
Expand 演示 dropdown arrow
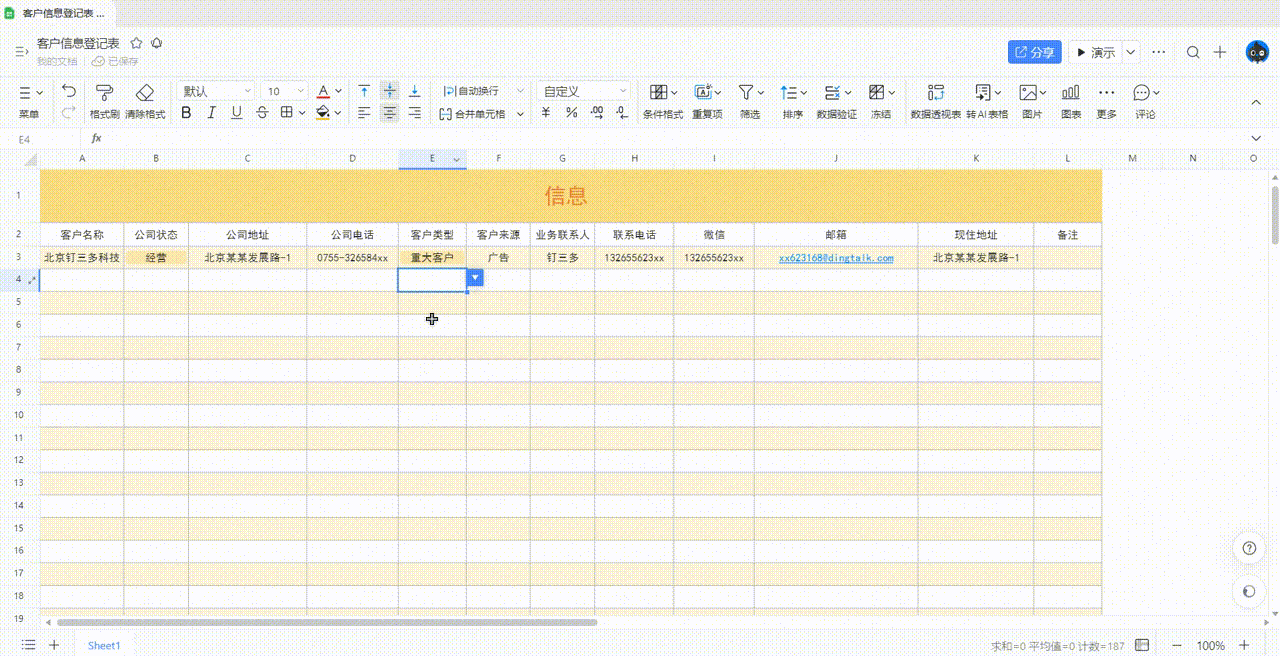[x=1131, y=52]
